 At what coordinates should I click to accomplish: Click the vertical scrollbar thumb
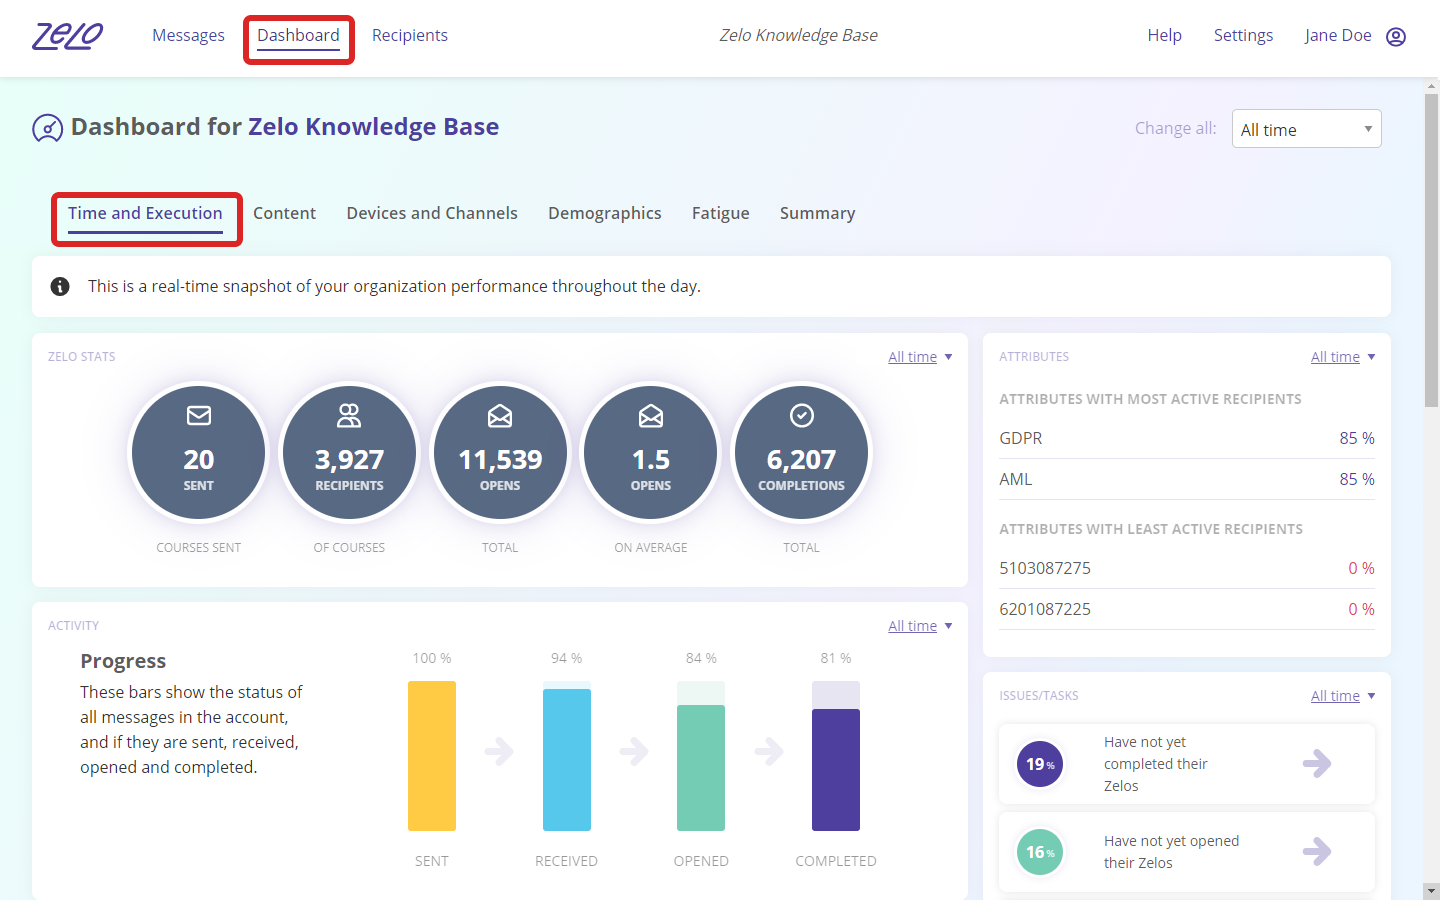coord(1432,250)
